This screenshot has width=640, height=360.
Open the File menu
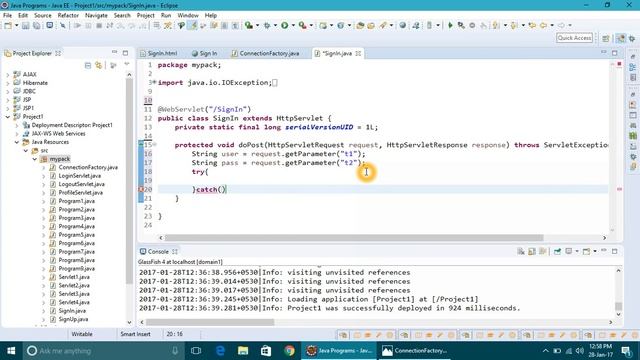[x=7, y=16]
